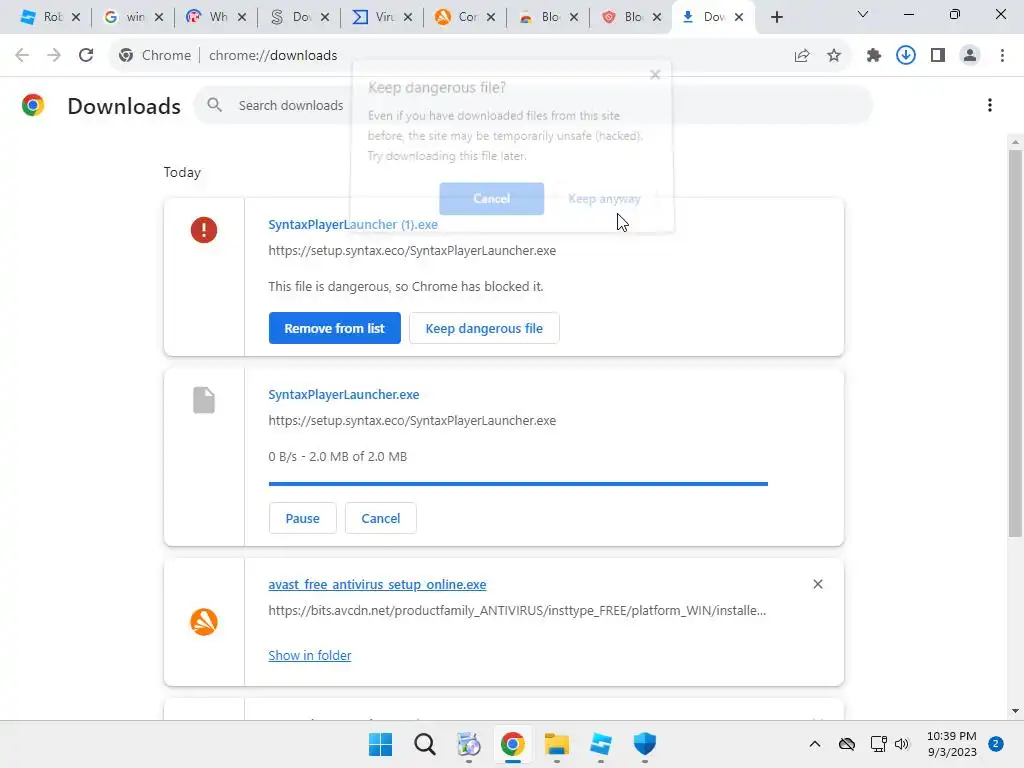Open File Explorer from the taskbar
The width and height of the screenshot is (1024, 768).
pyautogui.click(x=556, y=744)
